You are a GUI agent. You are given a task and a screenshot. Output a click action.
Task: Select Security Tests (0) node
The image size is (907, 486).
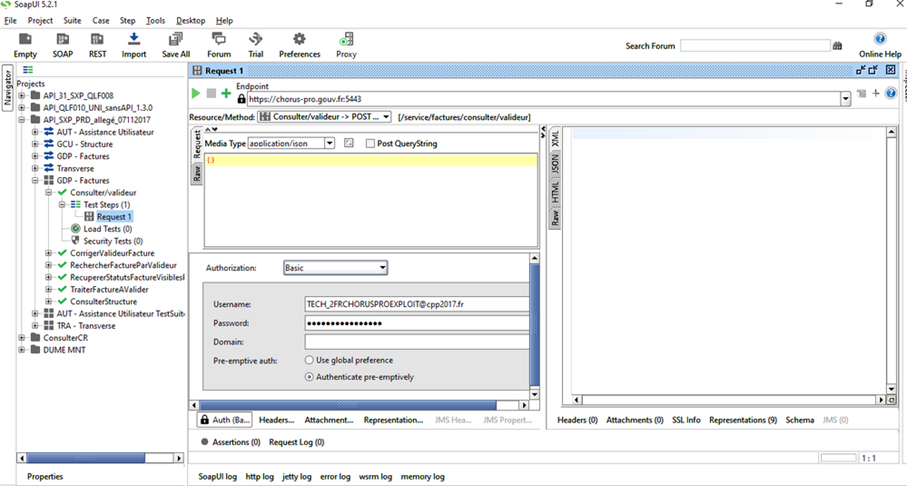(x=113, y=241)
